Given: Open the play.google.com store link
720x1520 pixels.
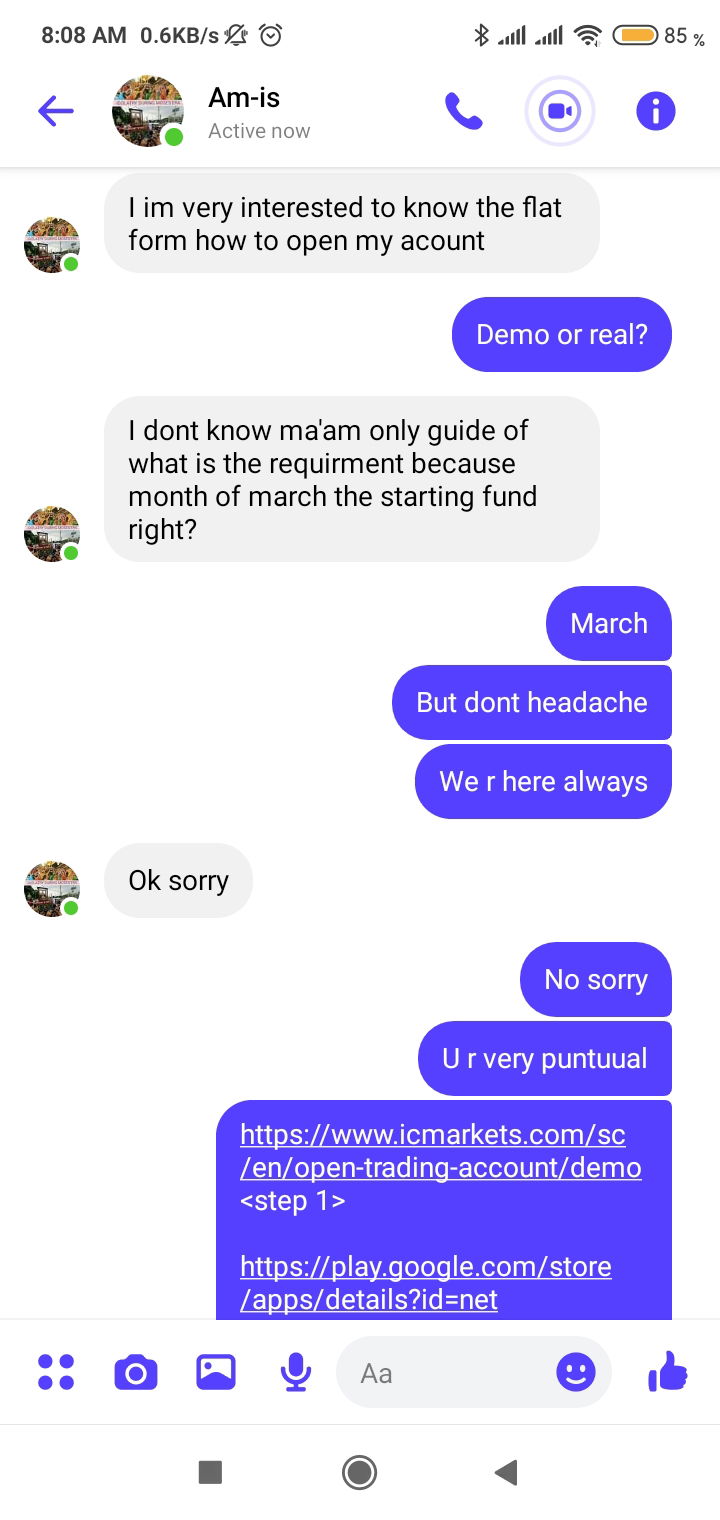Looking at the screenshot, I should click(x=426, y=1283).
